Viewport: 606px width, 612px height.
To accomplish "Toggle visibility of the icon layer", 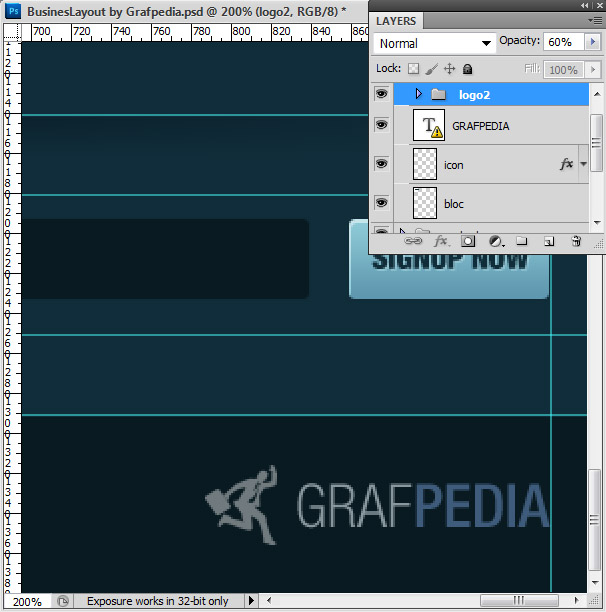I will (x=381, y=164).
